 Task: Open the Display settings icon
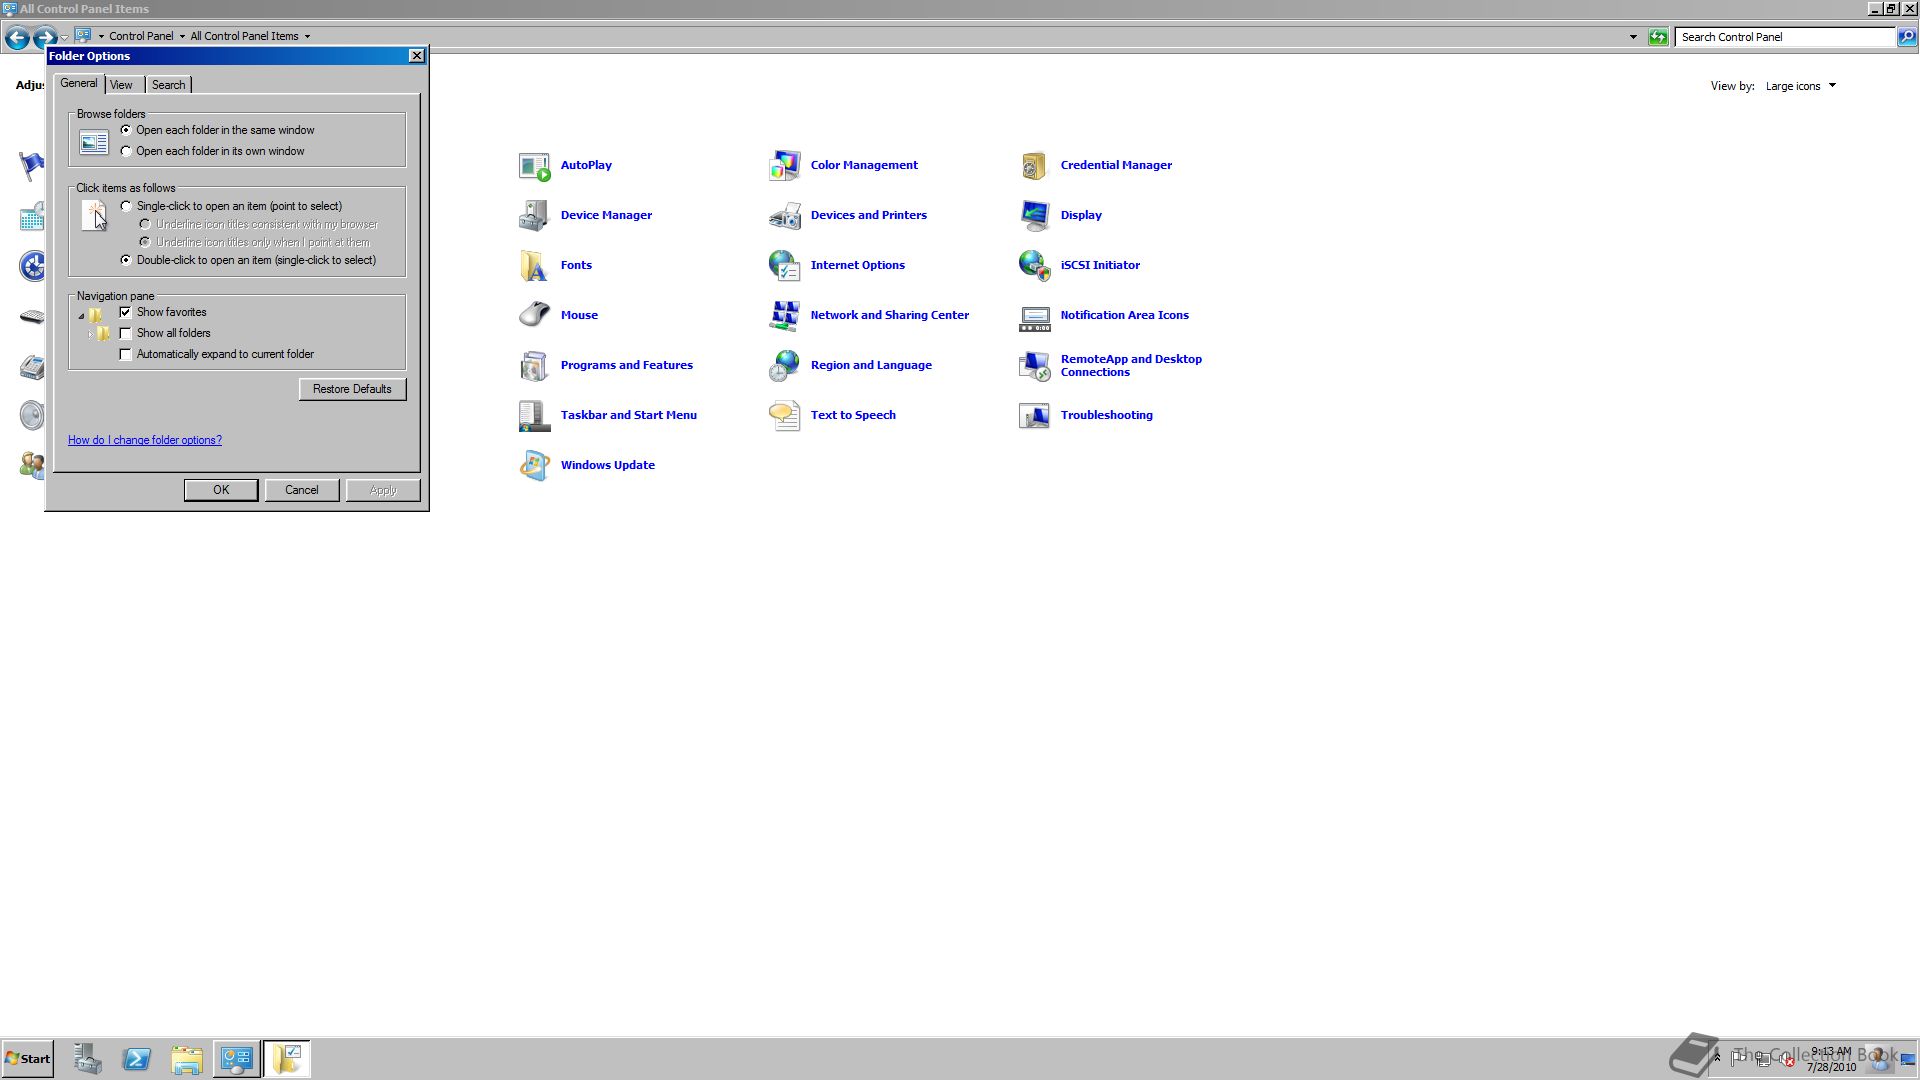pos(1035,216)
